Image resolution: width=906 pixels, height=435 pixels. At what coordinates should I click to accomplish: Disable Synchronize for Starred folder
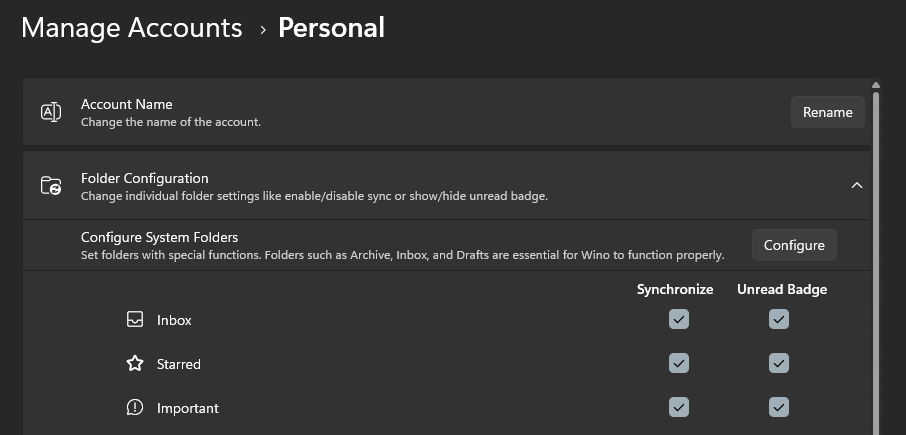[678, 363]
